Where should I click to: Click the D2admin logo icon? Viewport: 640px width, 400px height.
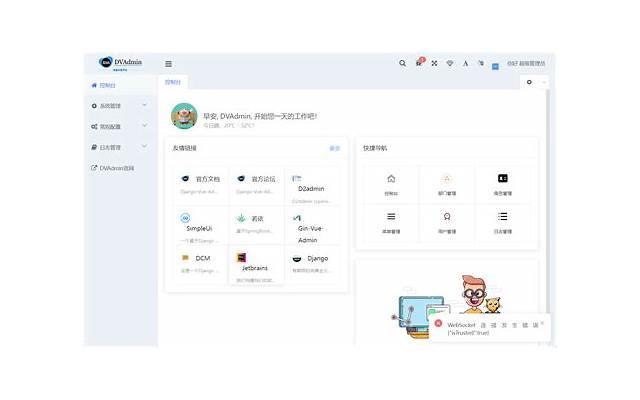297,178
